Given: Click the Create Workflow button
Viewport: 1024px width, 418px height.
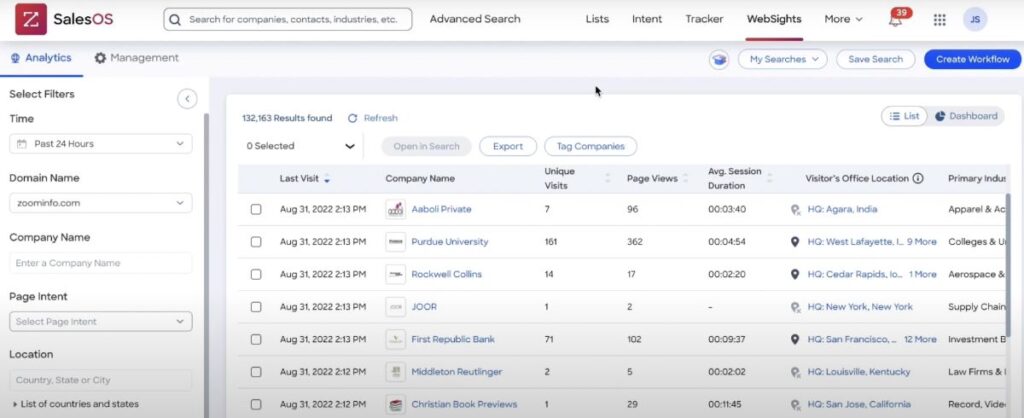Looking at the screenshot, I should tap(972, 59).
